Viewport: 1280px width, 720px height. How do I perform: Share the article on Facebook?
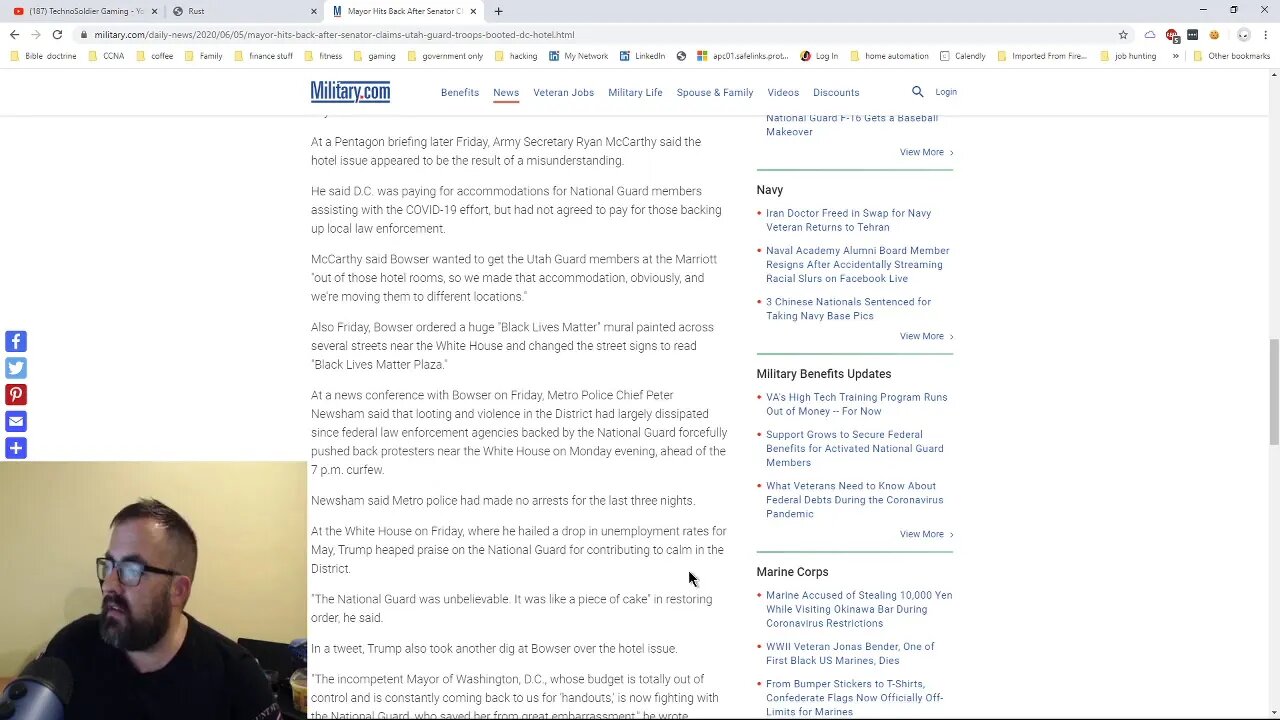pos(16,342)
